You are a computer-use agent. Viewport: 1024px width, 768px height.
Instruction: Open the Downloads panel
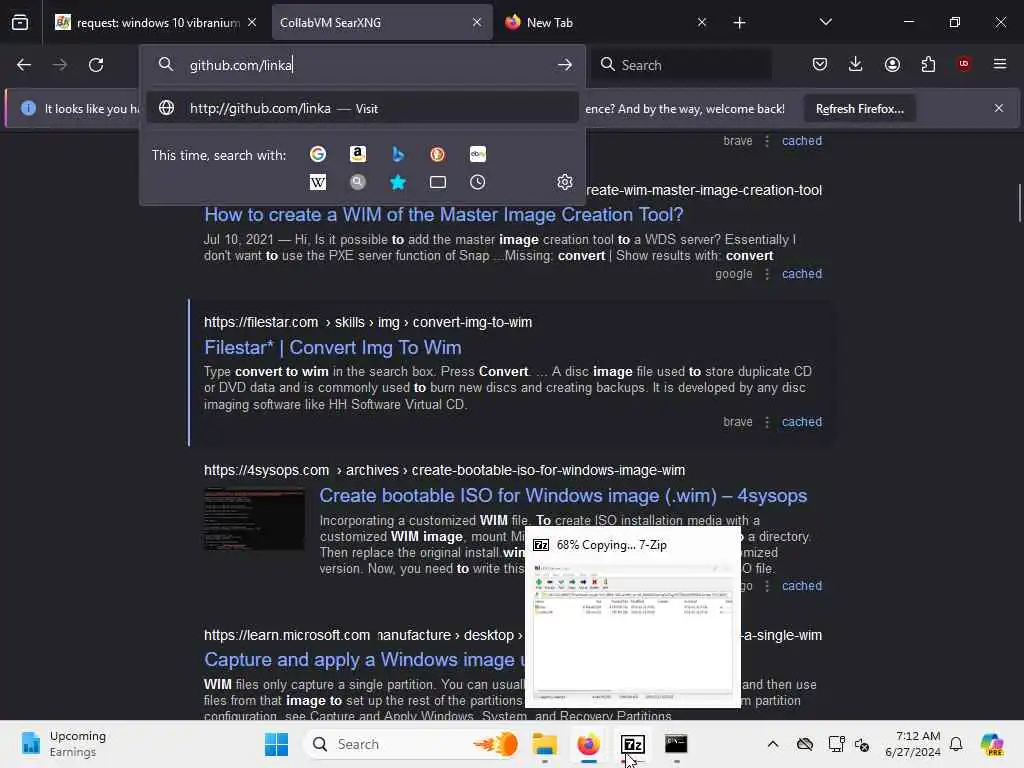856,64
